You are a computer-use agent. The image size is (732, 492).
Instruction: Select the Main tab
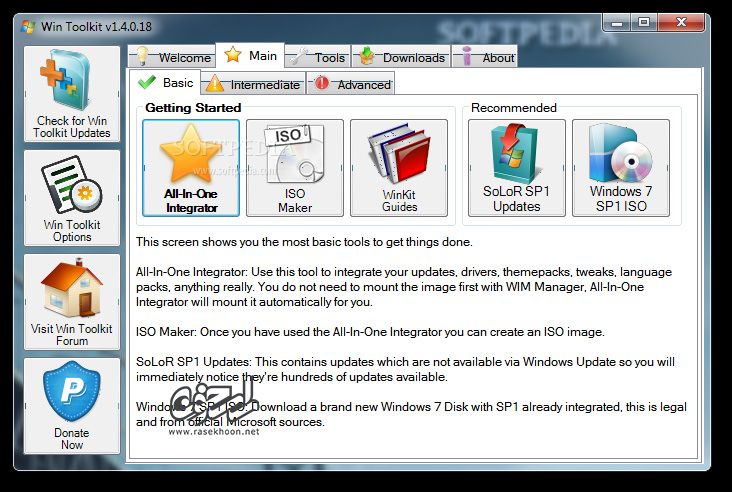coord(250,55)
